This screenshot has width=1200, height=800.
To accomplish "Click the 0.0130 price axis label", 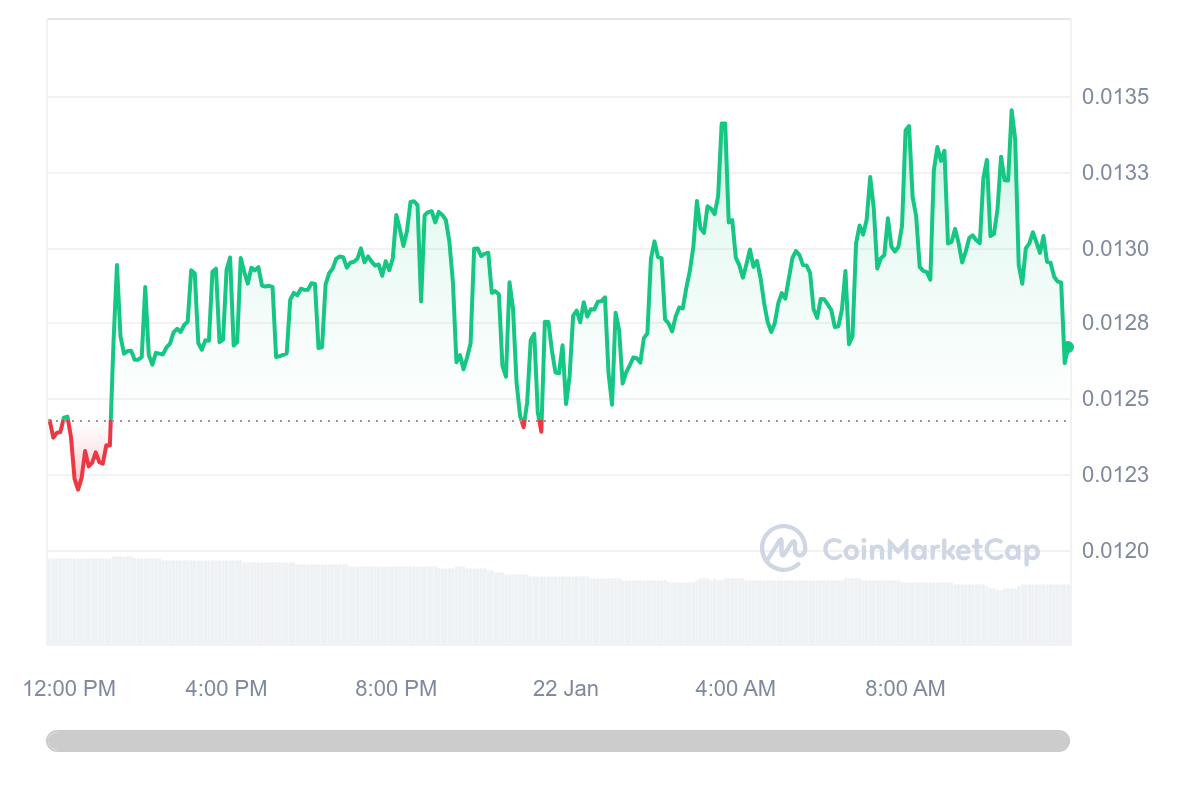I will 1115,248.
